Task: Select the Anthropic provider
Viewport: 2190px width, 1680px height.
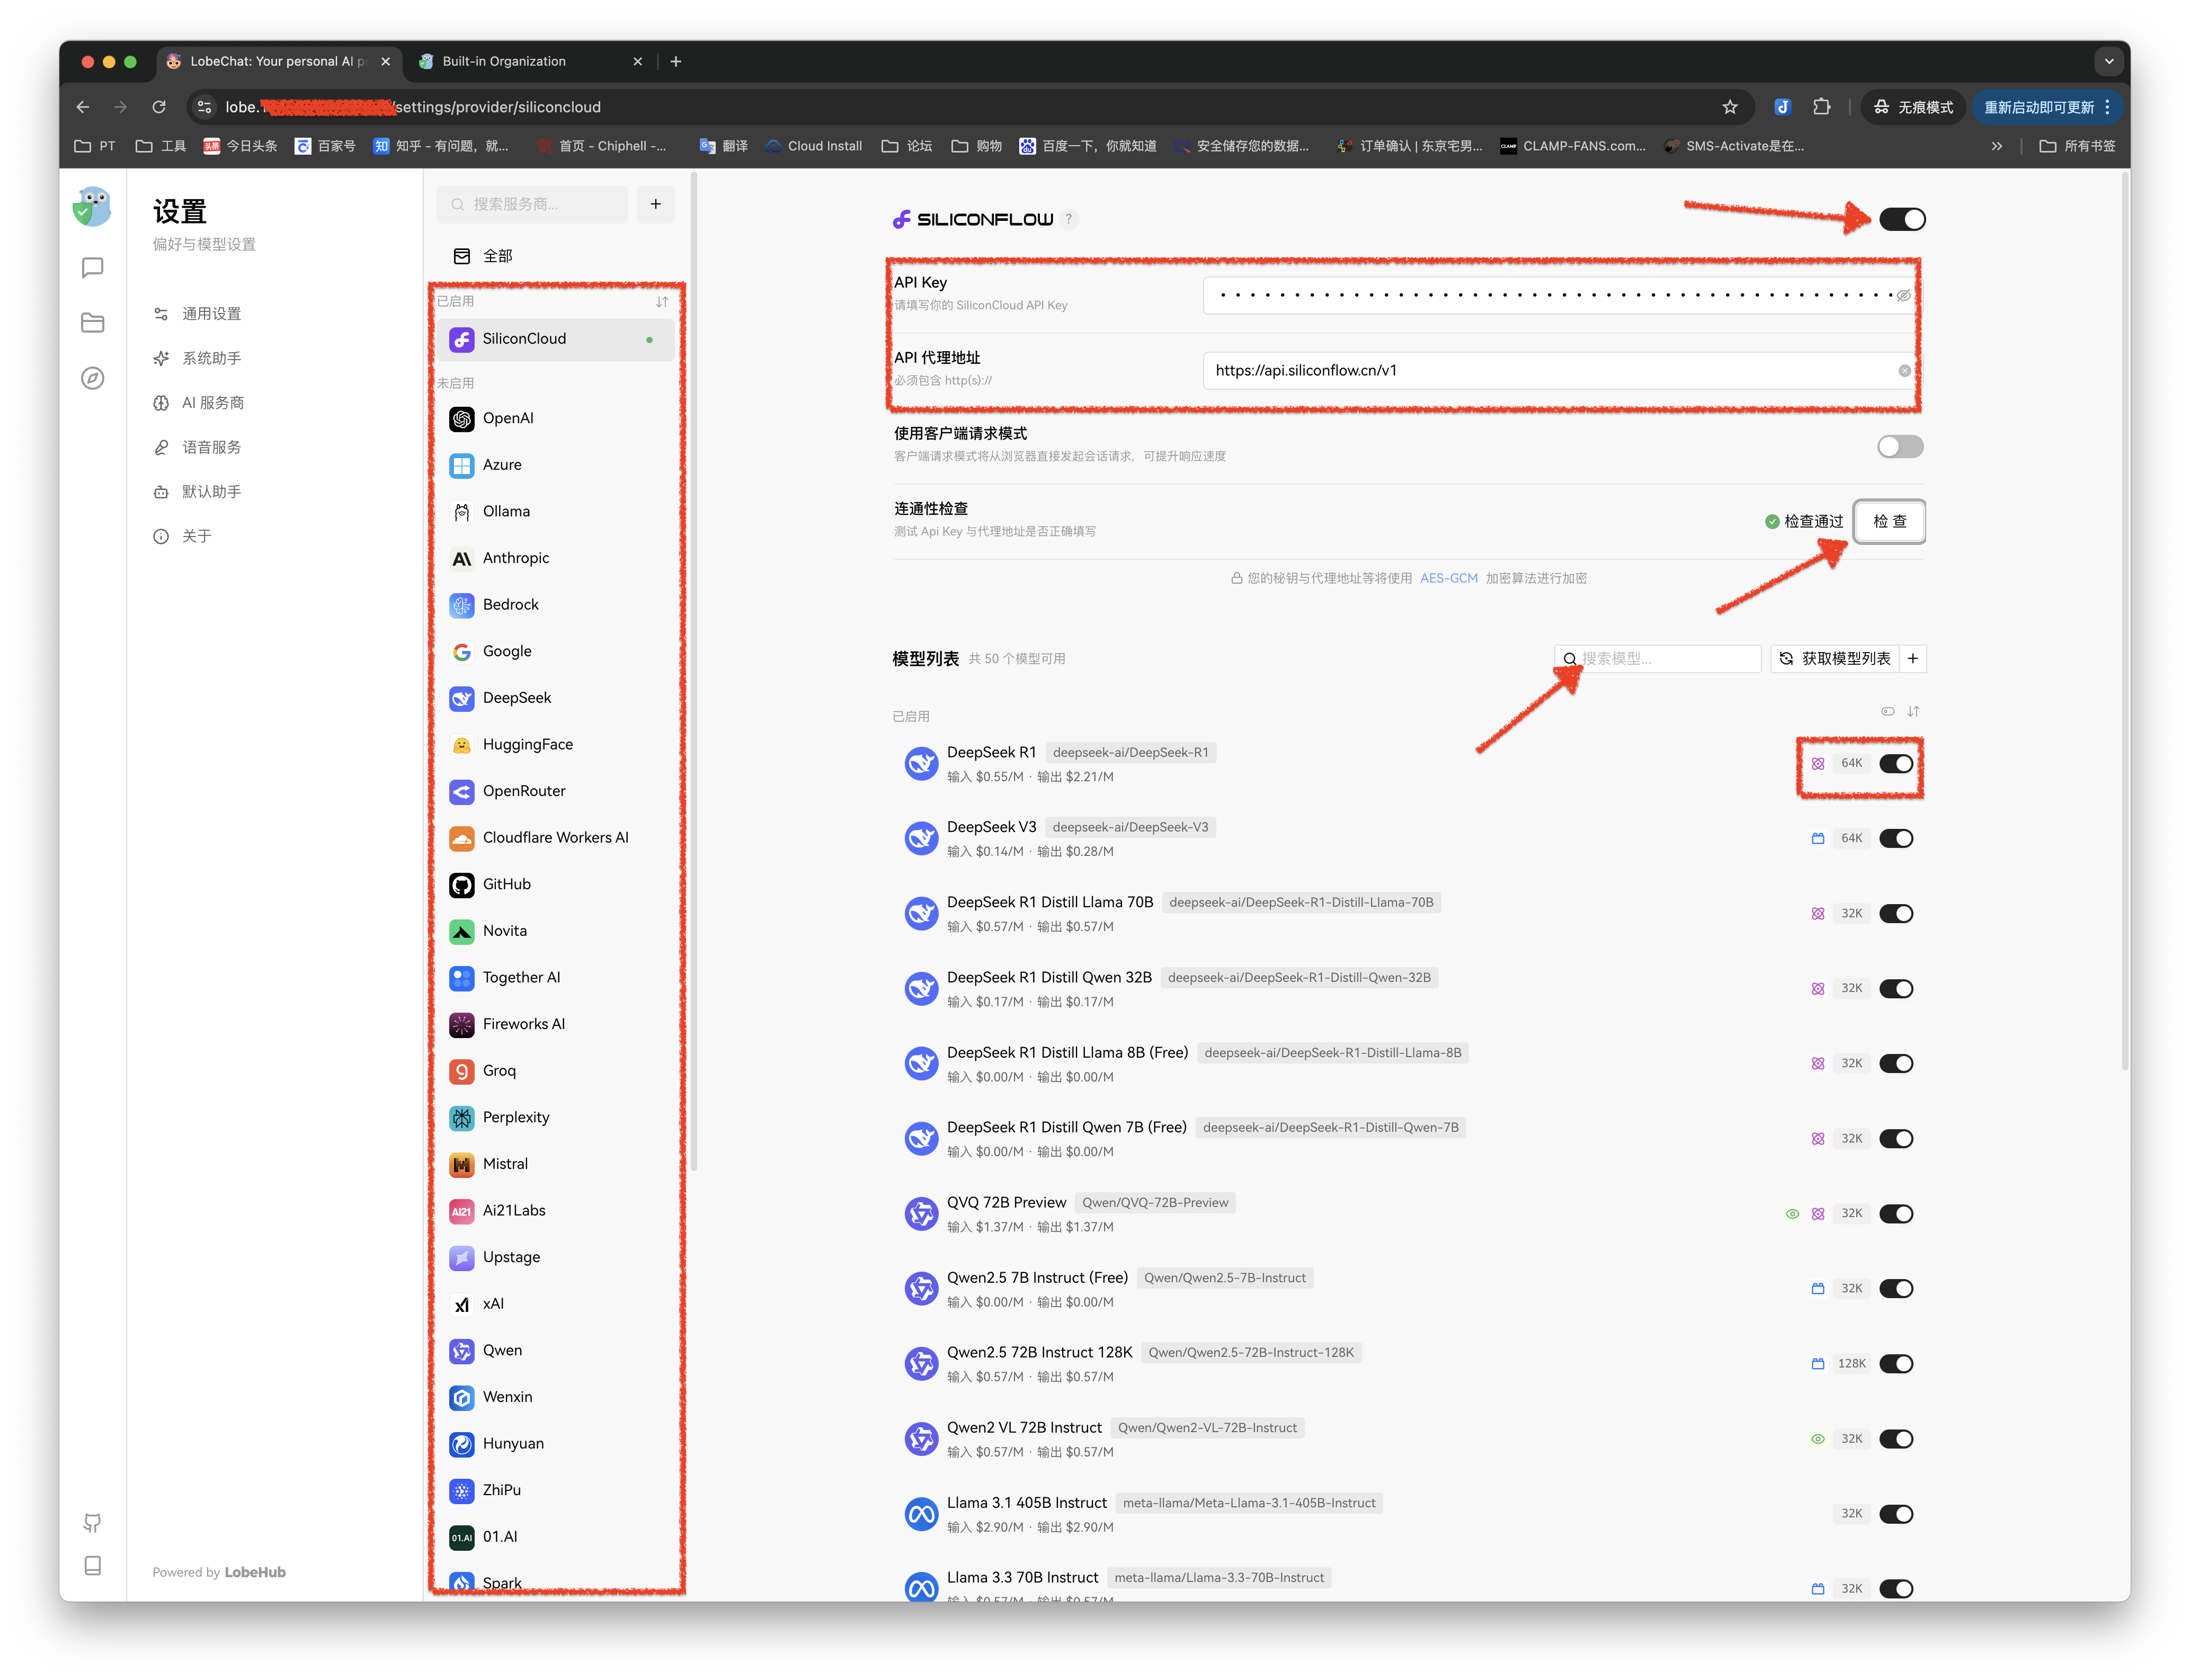Action: click(555, 558)
